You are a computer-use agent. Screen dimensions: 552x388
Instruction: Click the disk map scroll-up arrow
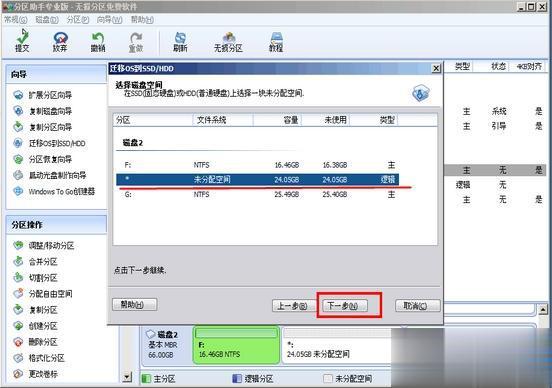pyautogui.click(x=543, y=309)
